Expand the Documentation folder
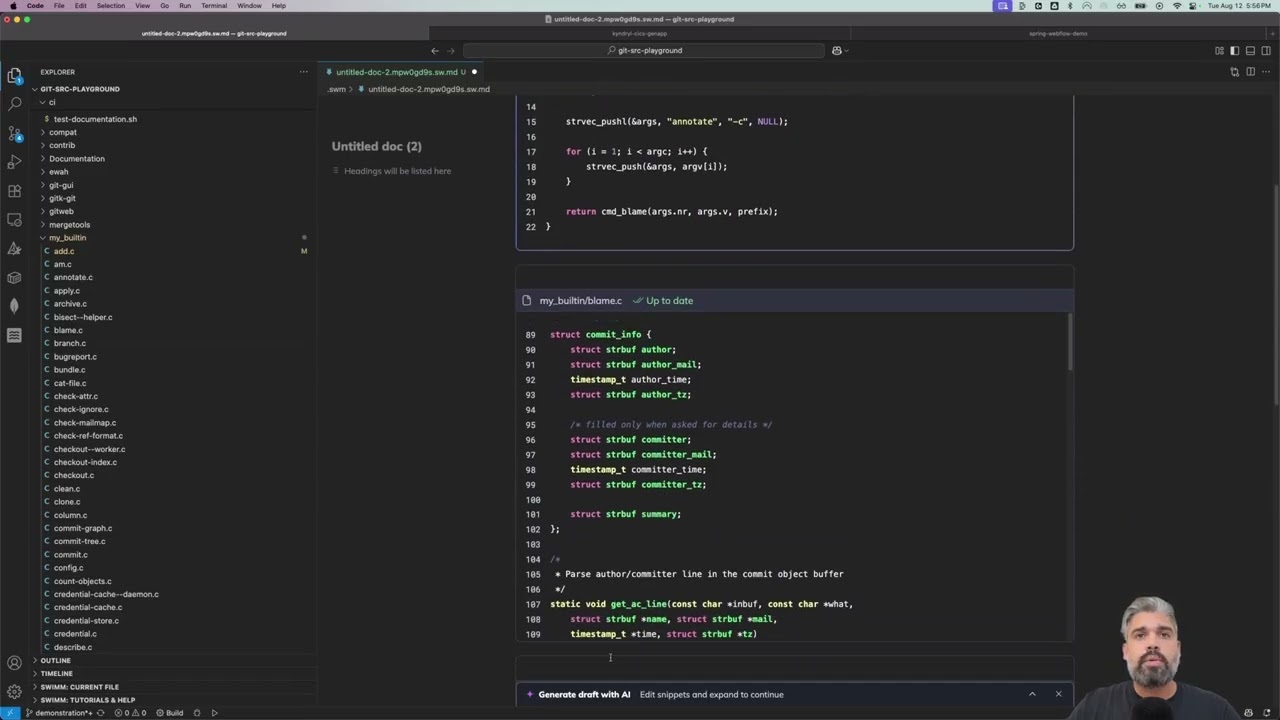This screenshot has width=1280, height=720. [x=76, y=158]
